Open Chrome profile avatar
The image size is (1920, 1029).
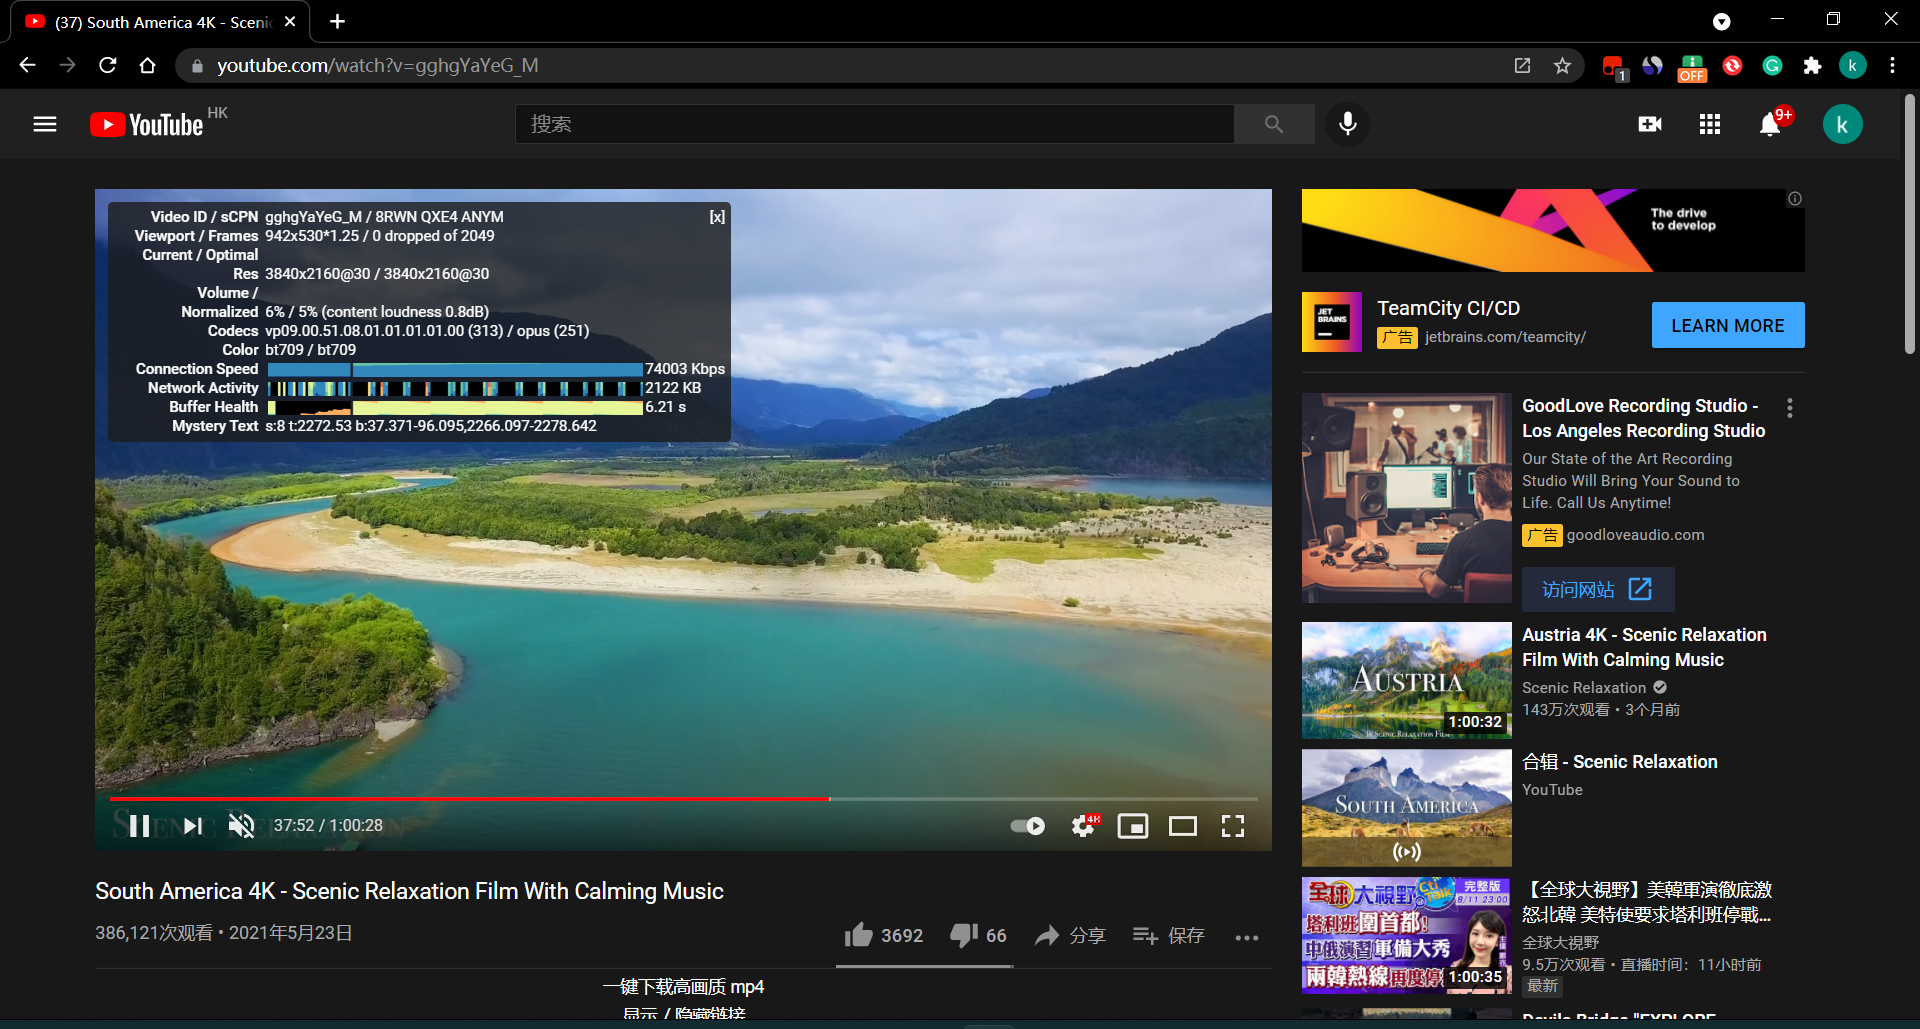pos(1852,65)
